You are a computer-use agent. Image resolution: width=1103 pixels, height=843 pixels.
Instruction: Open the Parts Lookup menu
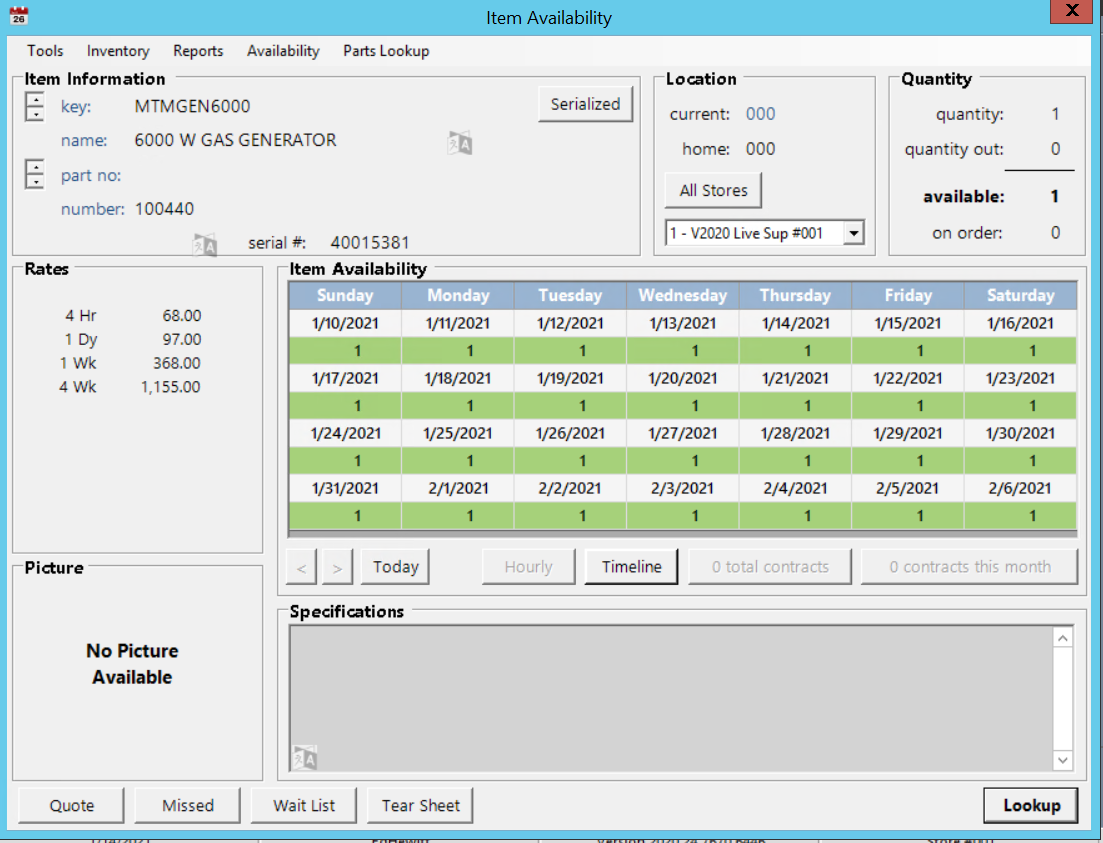tap(386, 51)
